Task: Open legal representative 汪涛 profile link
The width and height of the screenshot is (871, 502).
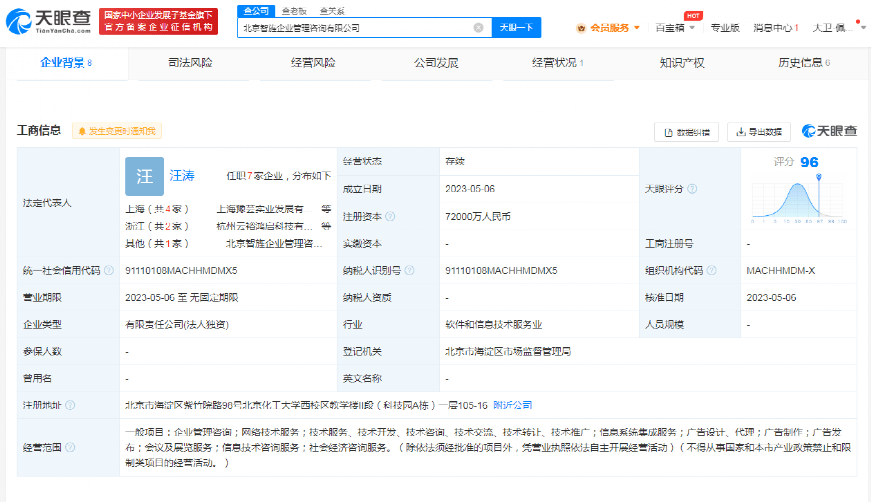Action: pos(182,176)
